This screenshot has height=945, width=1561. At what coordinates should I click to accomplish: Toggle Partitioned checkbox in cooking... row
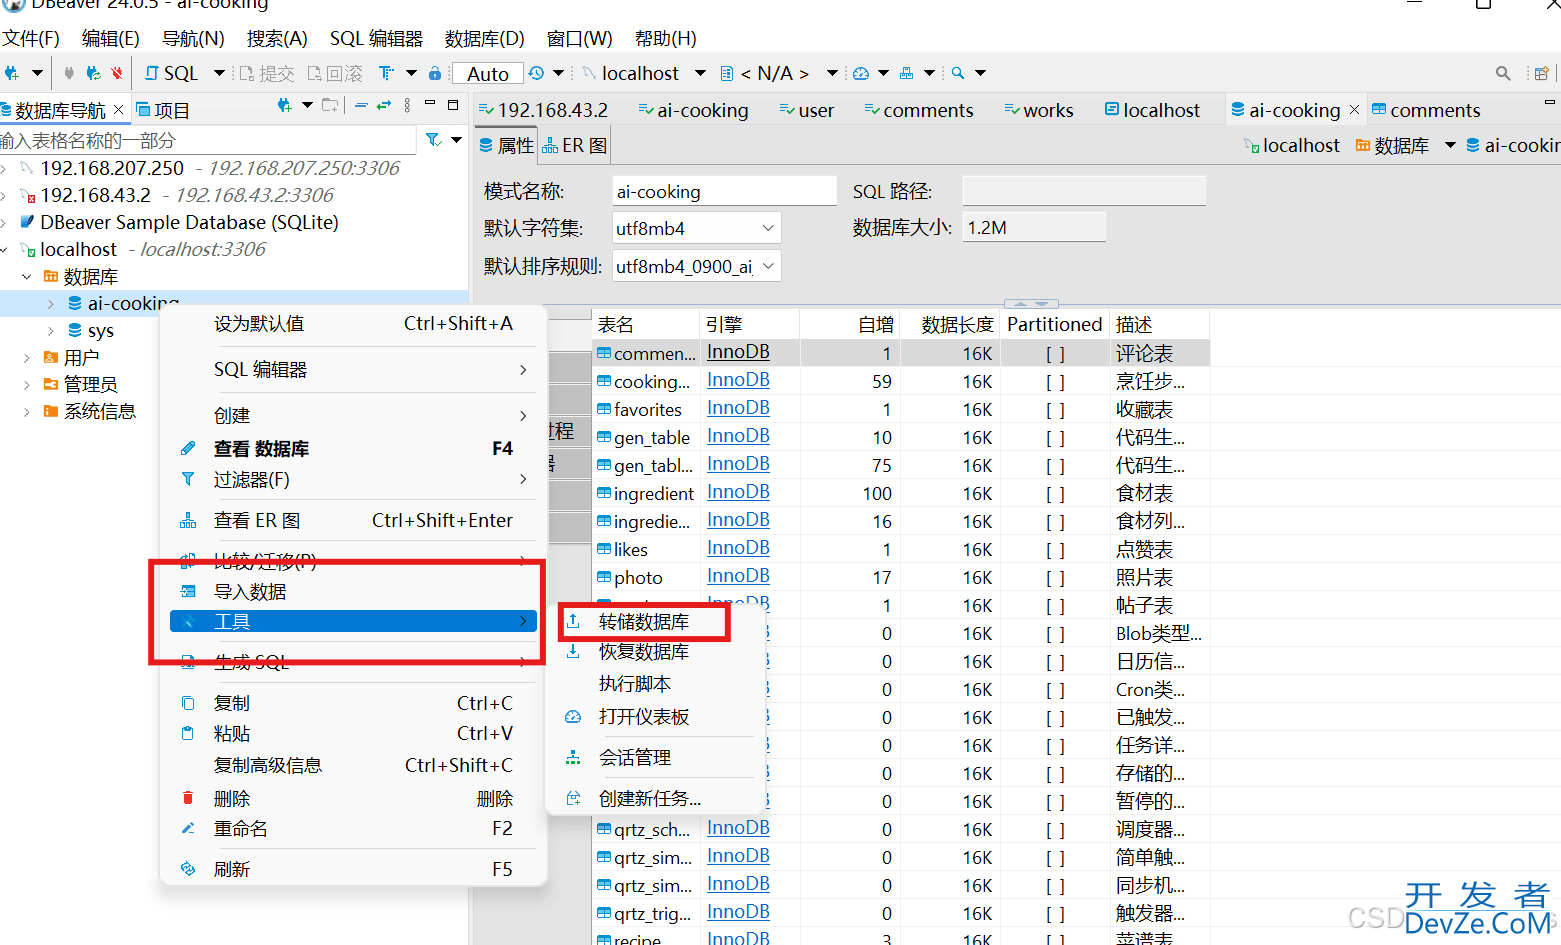coord(1055,382)
